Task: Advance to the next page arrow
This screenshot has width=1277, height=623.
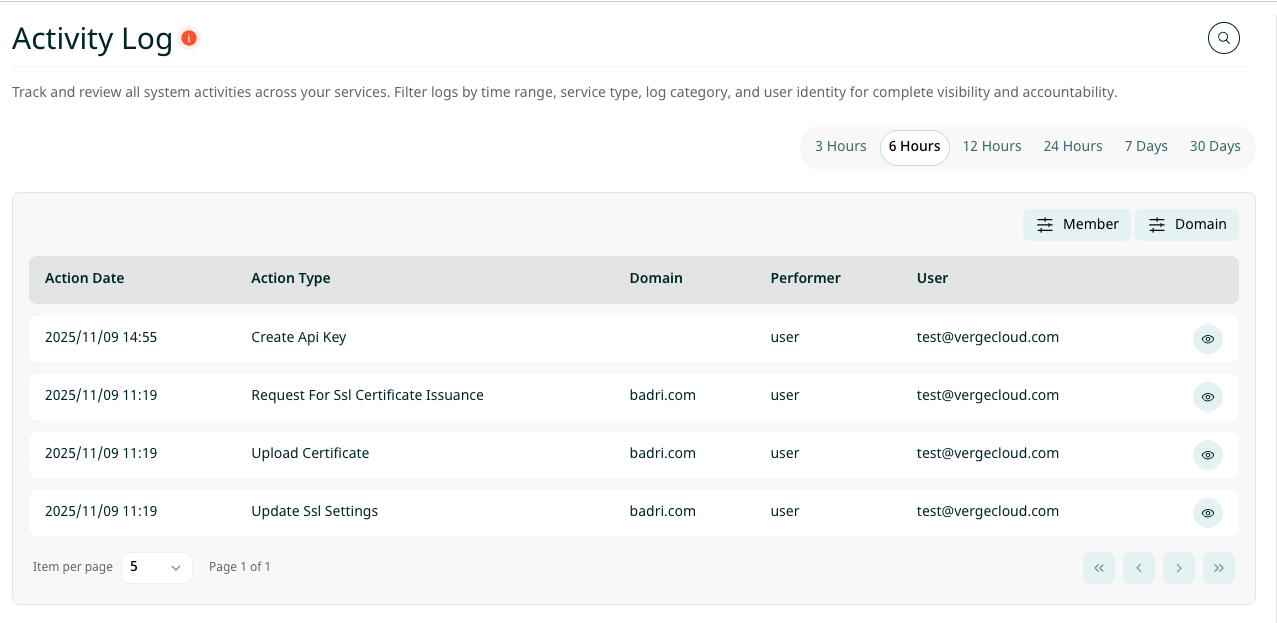Action: click(1178, 568)
